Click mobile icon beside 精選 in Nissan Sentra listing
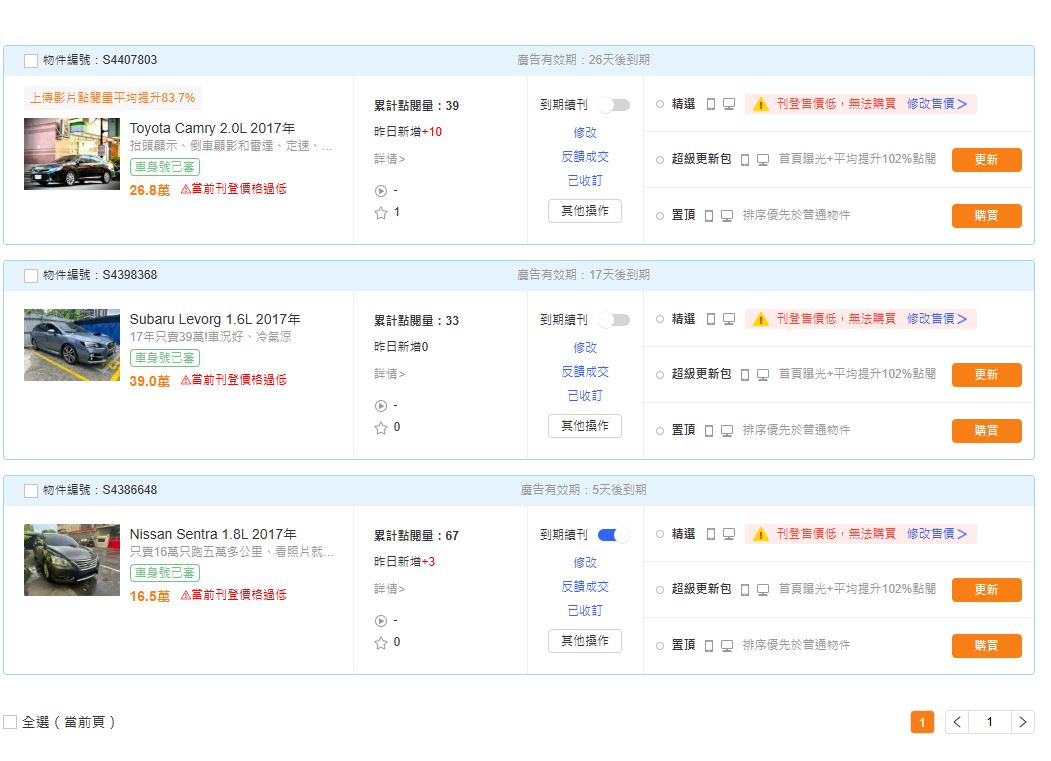1051x761 pixels. (711, 535)
